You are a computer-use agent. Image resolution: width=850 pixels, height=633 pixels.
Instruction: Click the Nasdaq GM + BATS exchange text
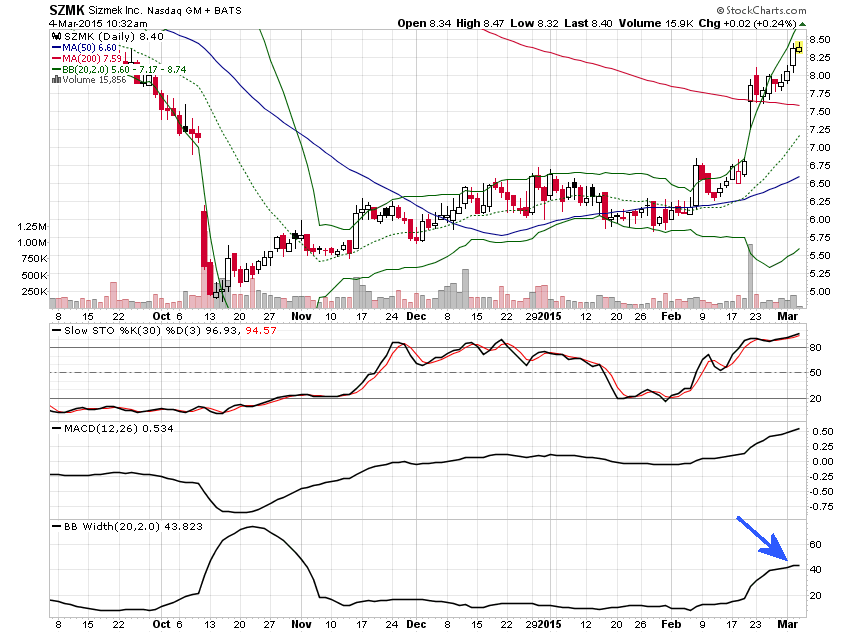194,10
